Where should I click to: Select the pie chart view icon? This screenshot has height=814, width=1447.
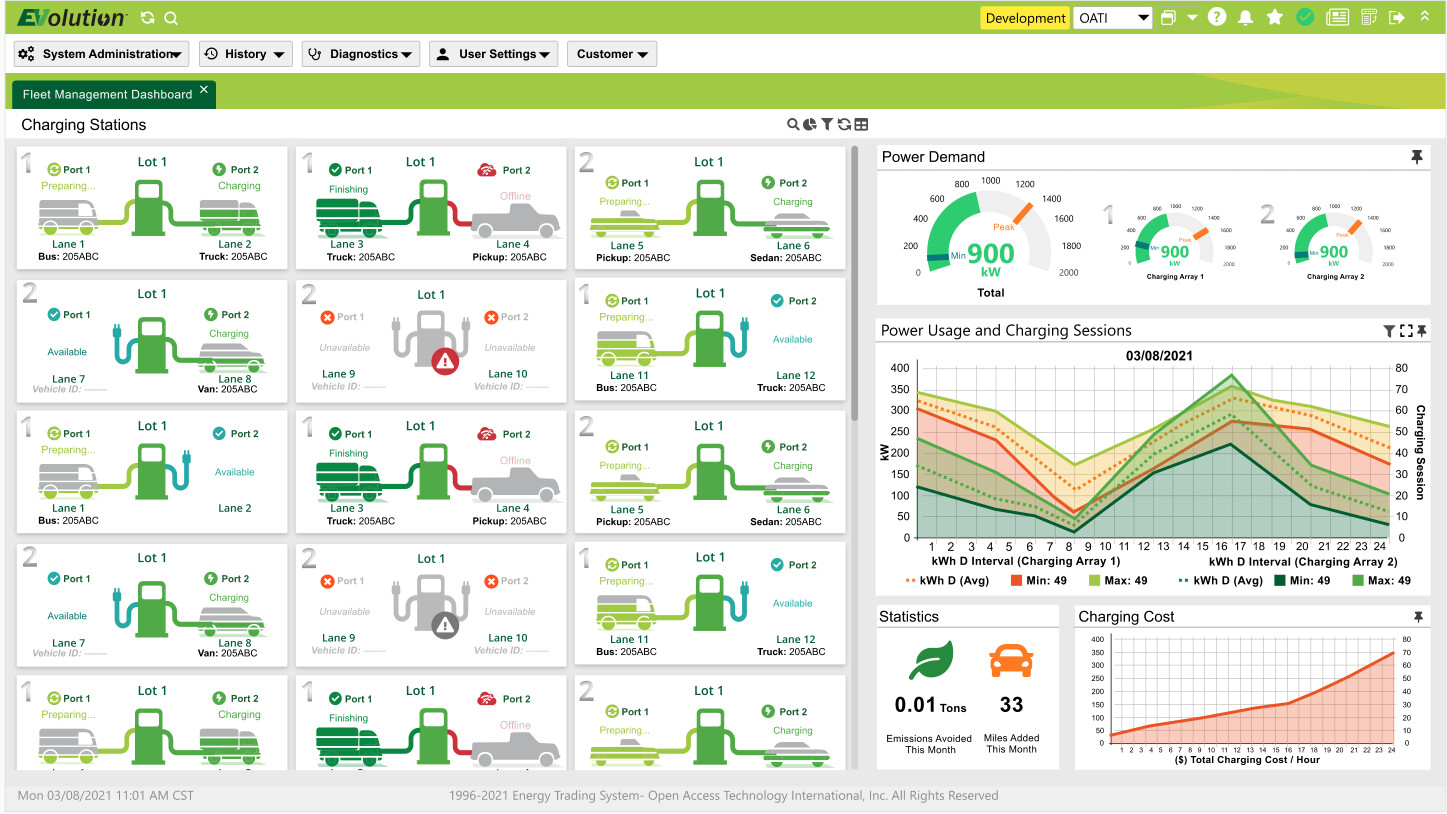coord(808,124)
